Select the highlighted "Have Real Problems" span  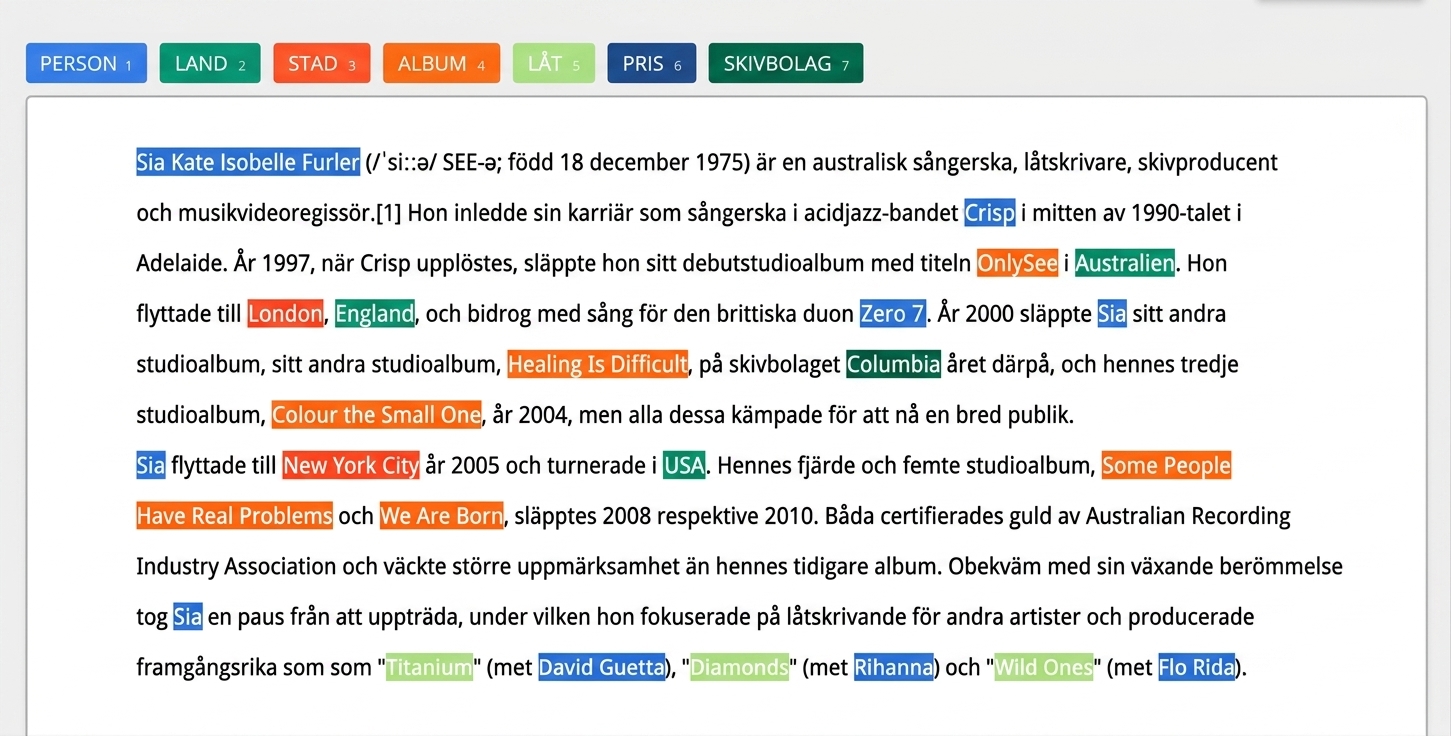235,516
